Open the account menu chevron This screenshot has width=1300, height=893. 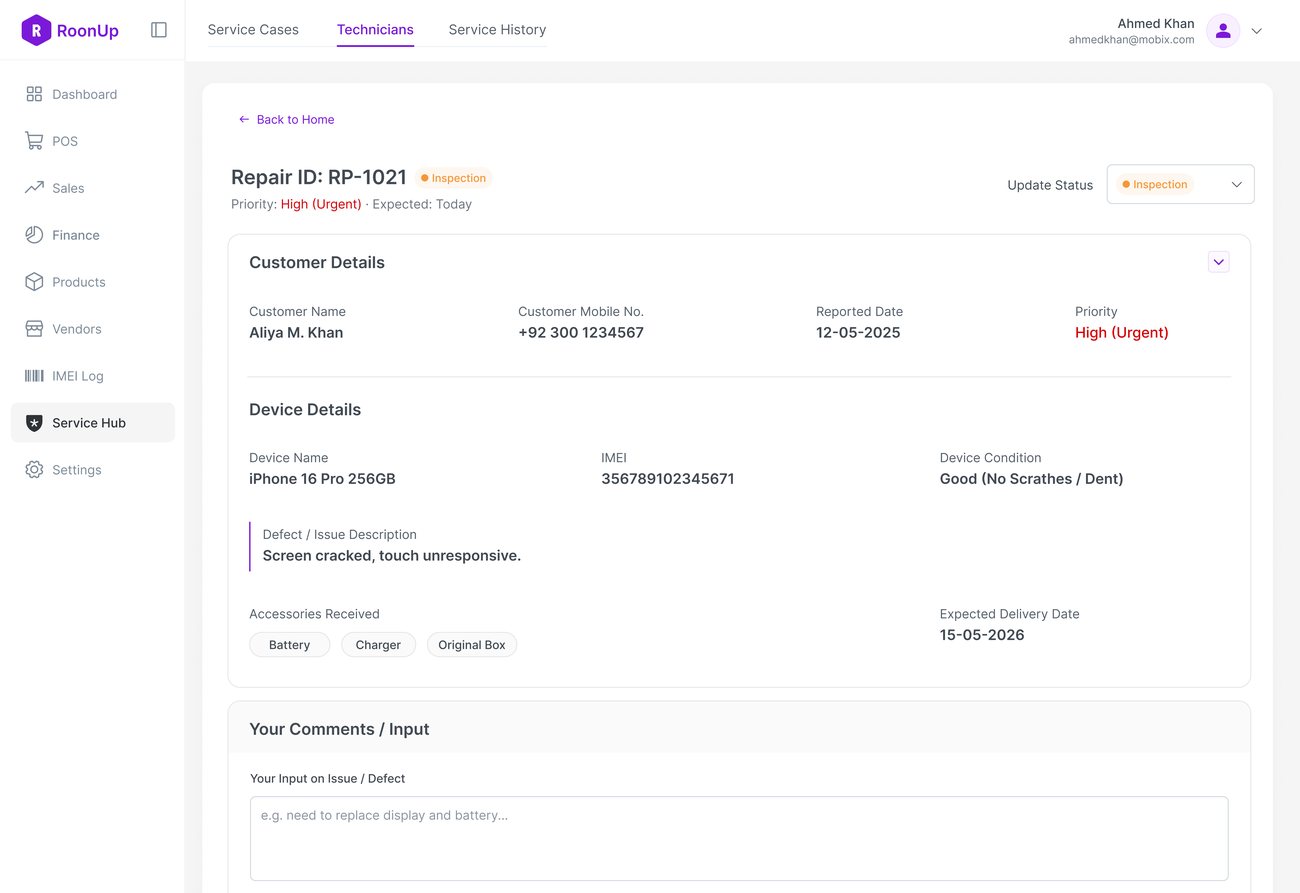(1257, 31)
